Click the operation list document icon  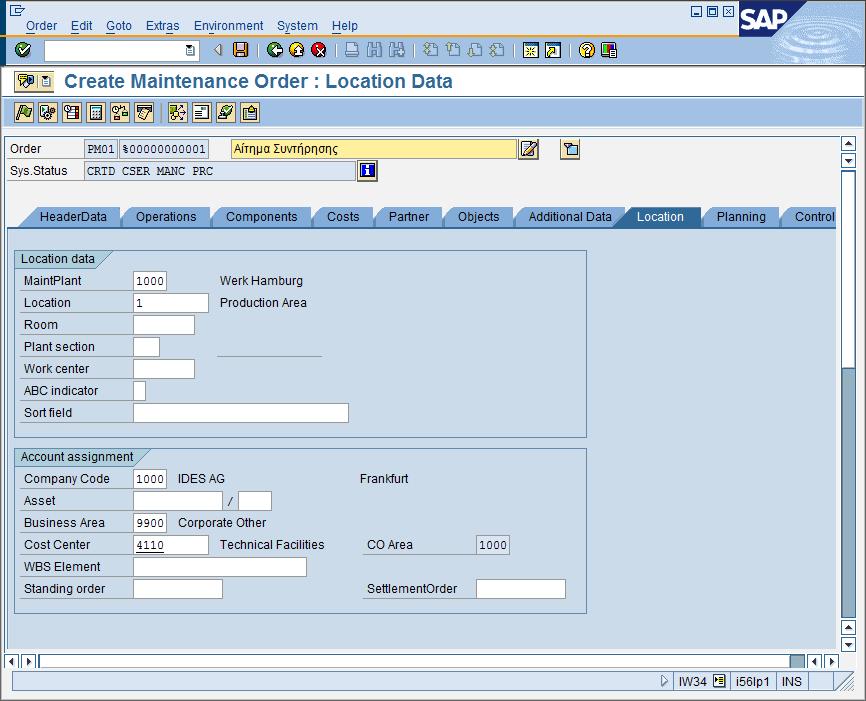202,113
